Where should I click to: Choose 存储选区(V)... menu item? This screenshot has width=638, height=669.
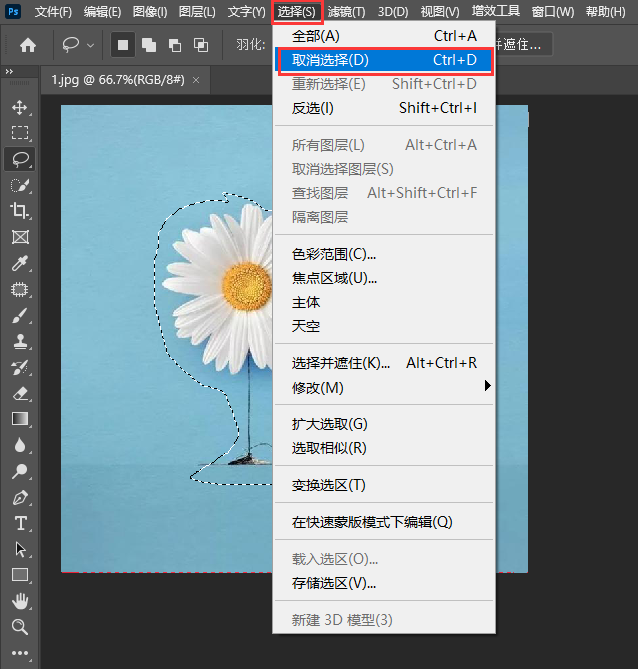click(x=384, y=583)
